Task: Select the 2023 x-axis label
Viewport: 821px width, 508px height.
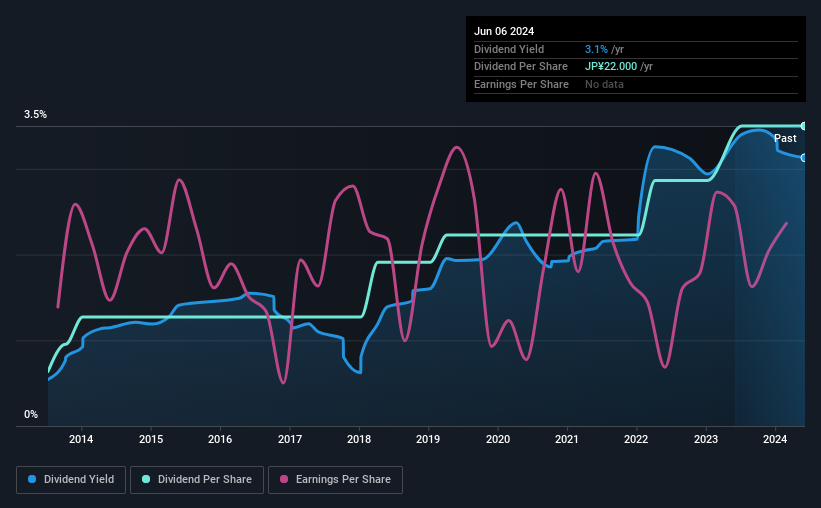Action: click(x=706, y=439)
